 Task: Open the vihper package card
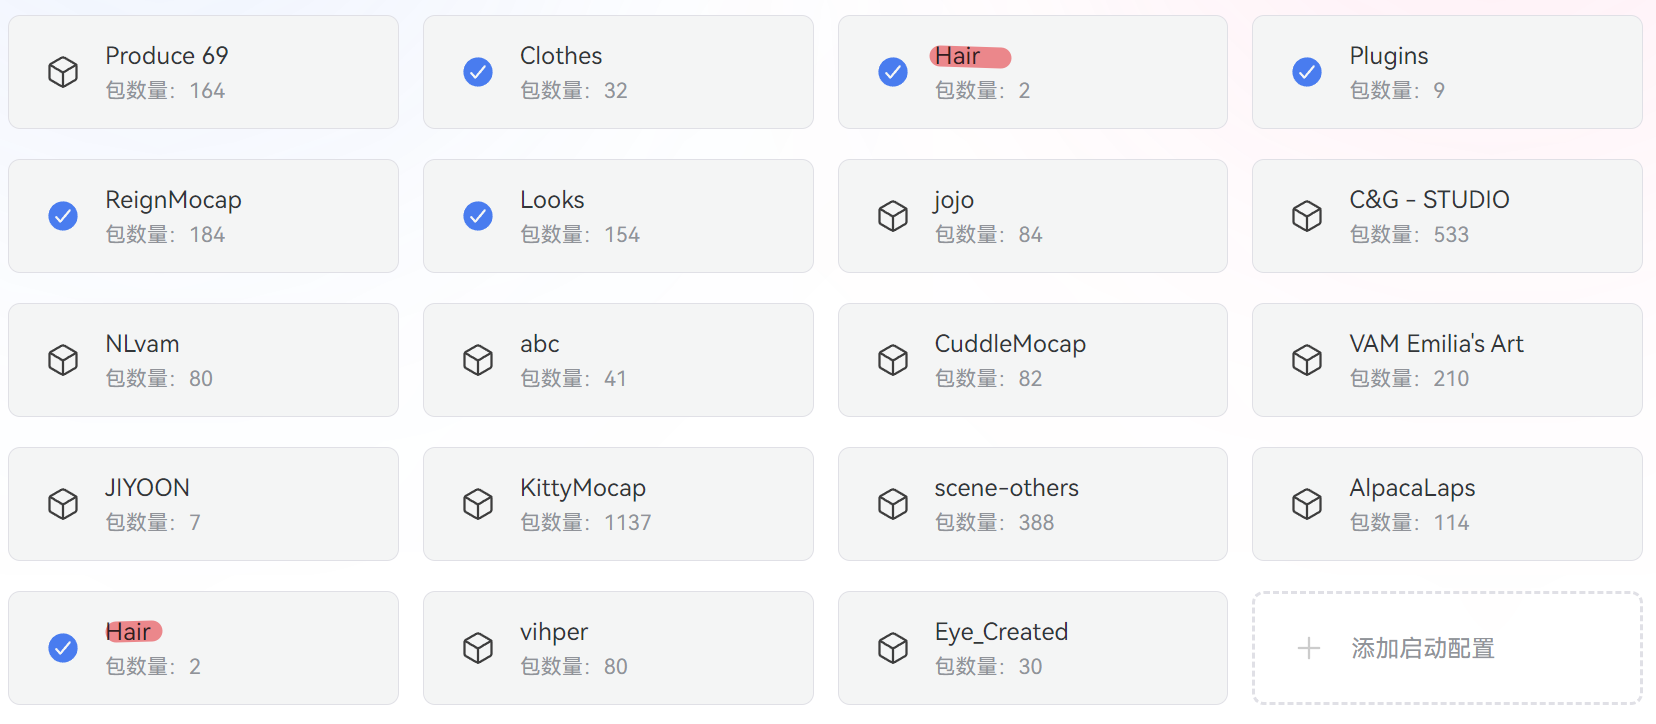617,647
